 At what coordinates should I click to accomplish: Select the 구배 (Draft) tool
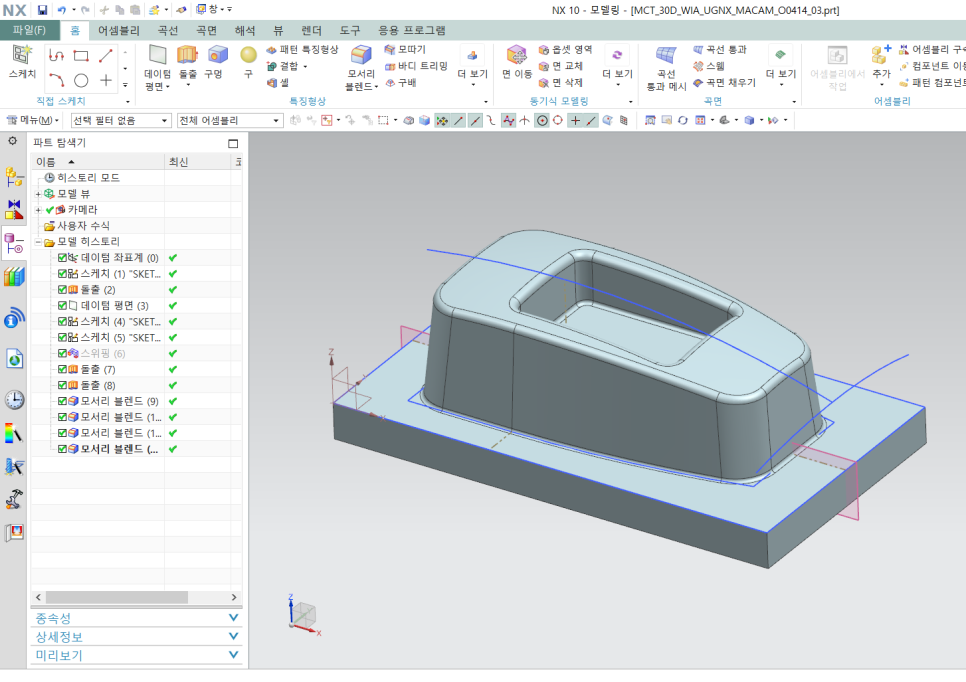click(400, 83)
